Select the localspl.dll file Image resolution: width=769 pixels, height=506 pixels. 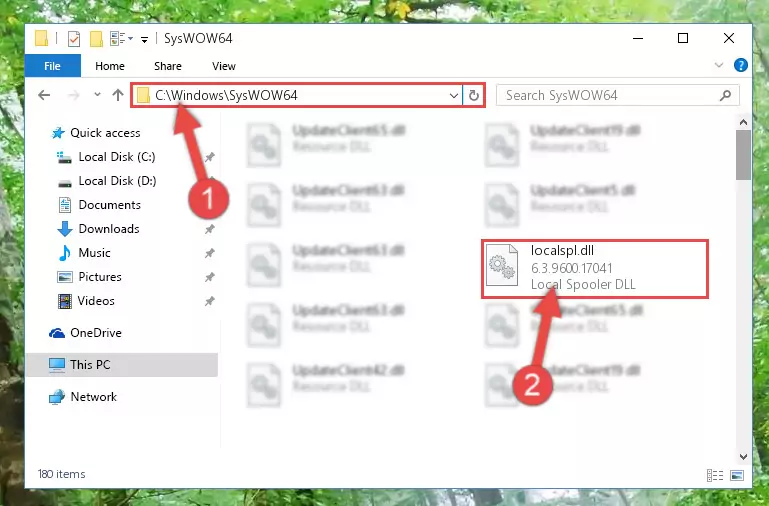click(595, 269)
